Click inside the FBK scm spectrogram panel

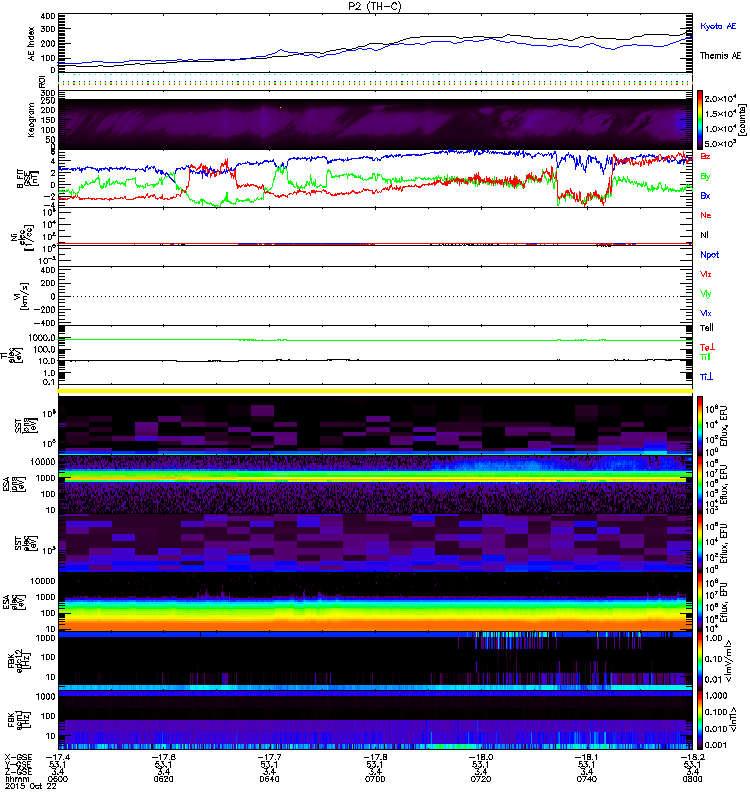375,720
